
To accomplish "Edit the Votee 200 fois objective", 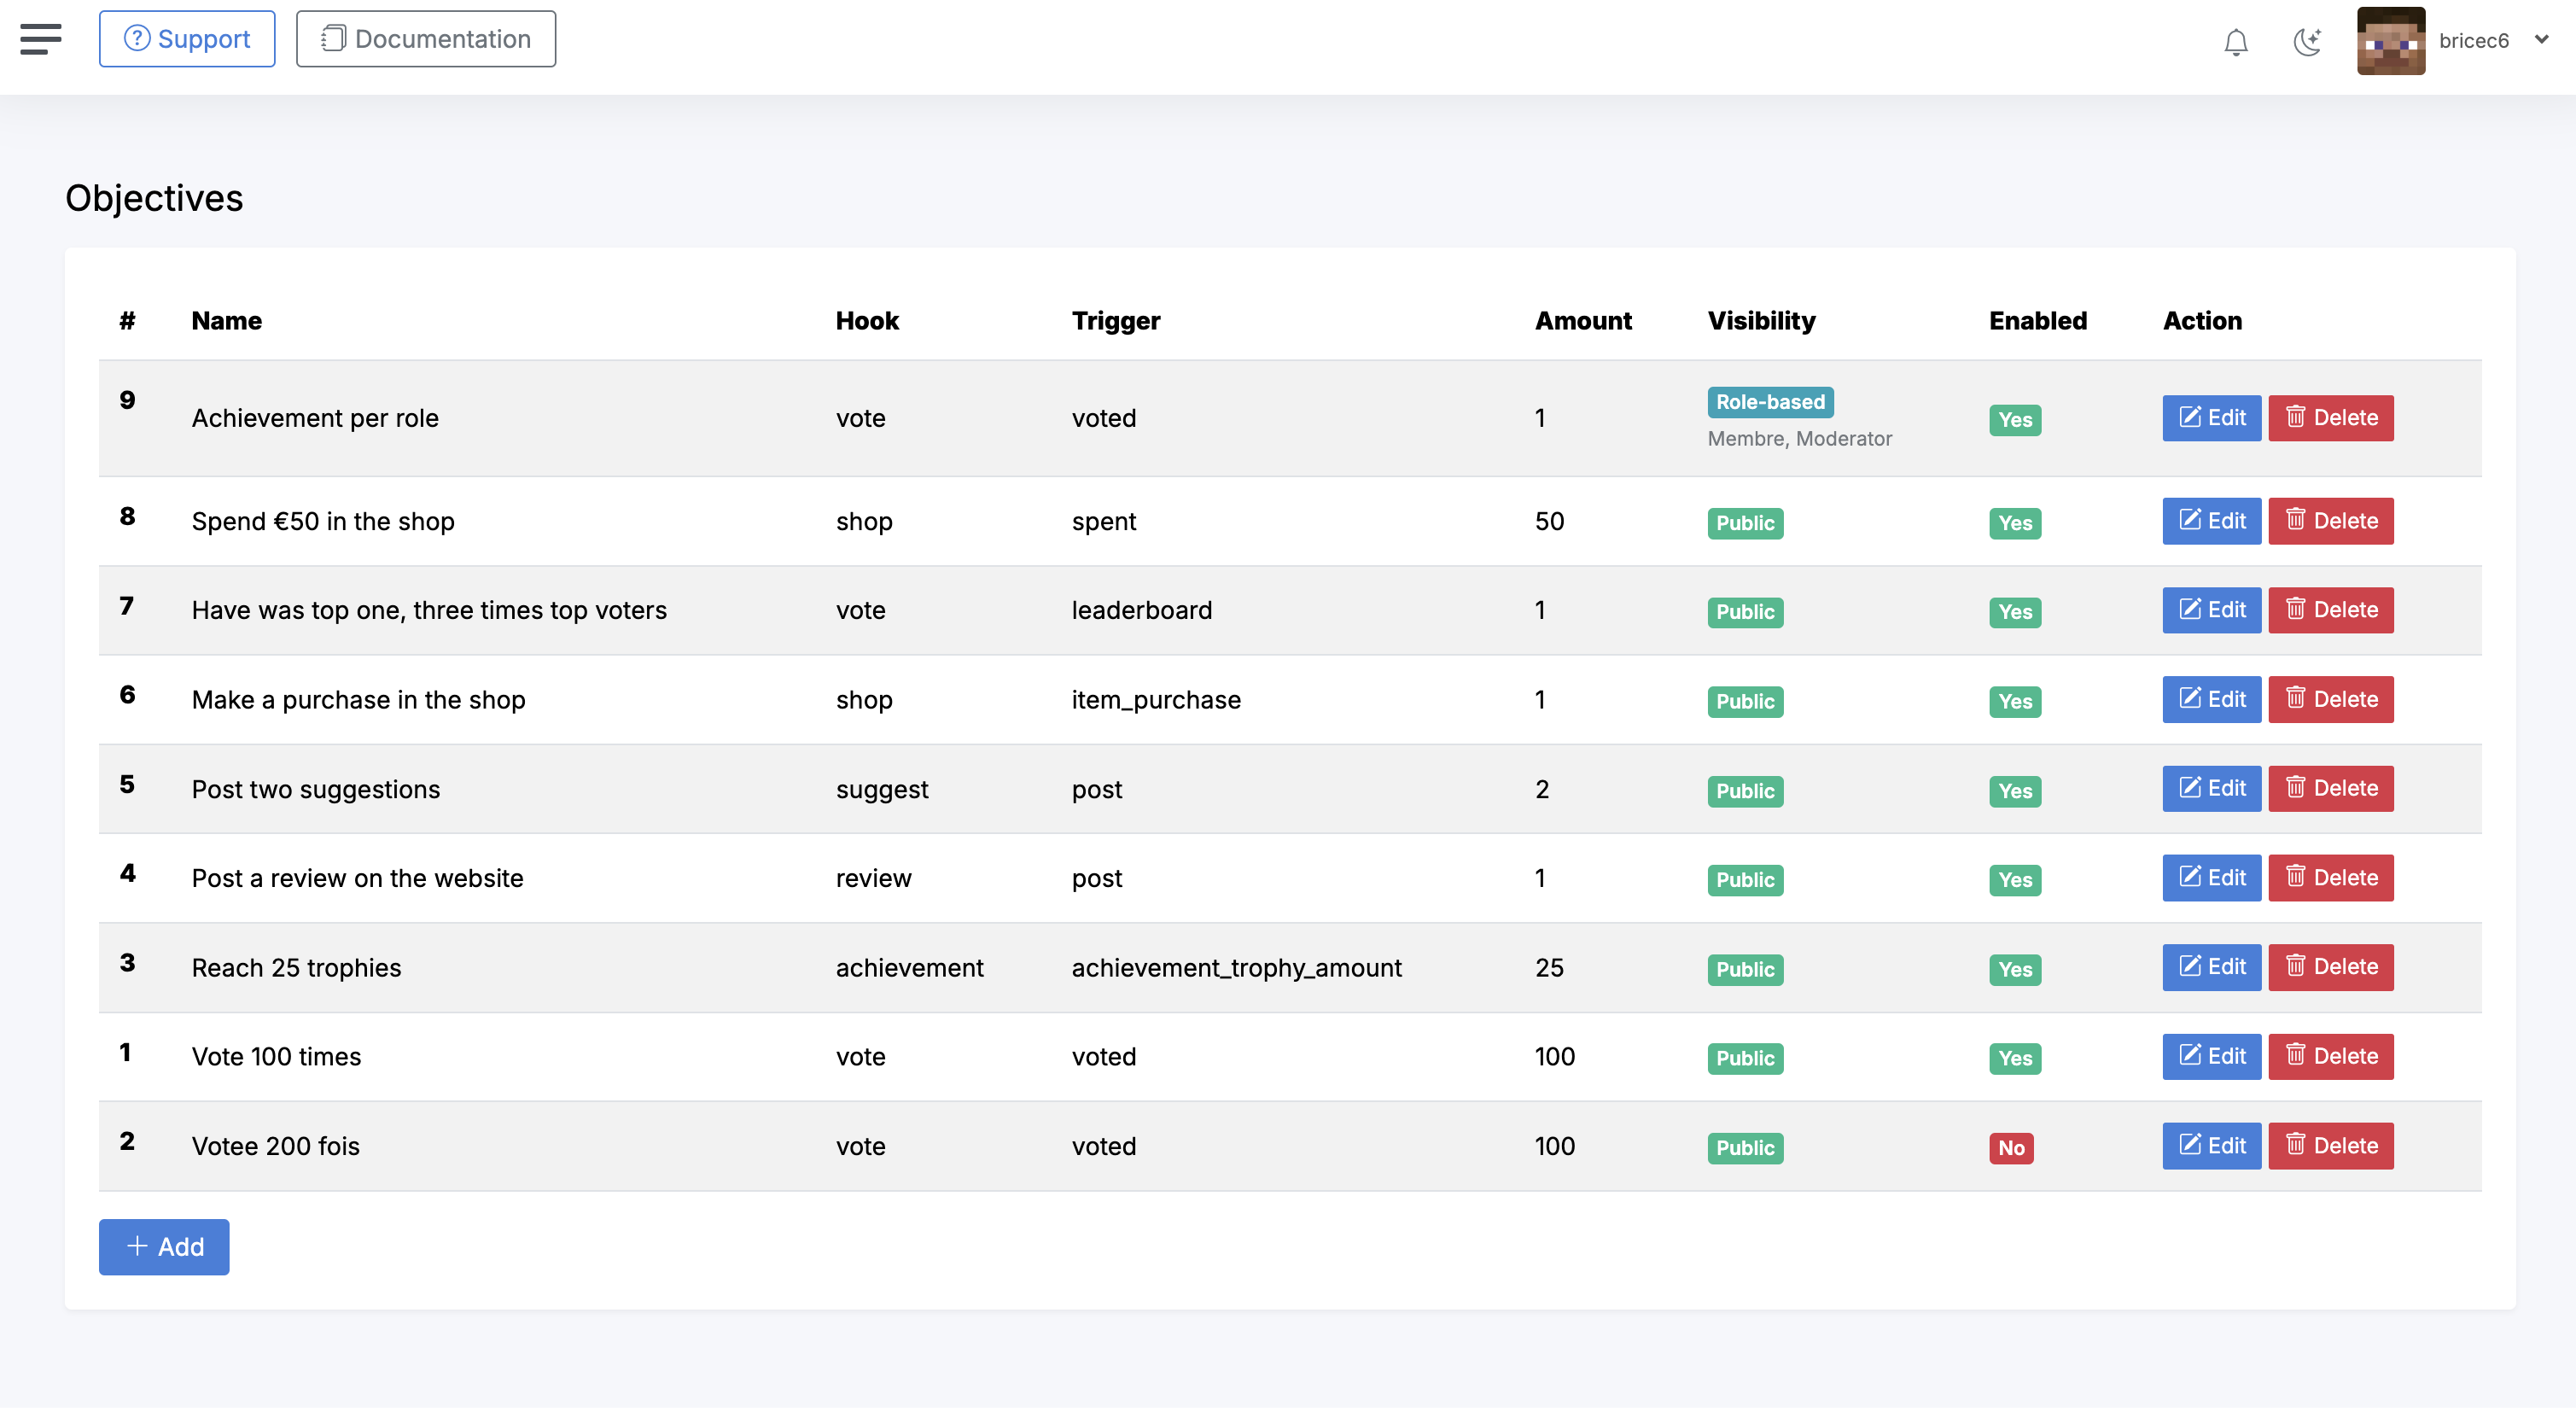I will pos(2211,1146).
